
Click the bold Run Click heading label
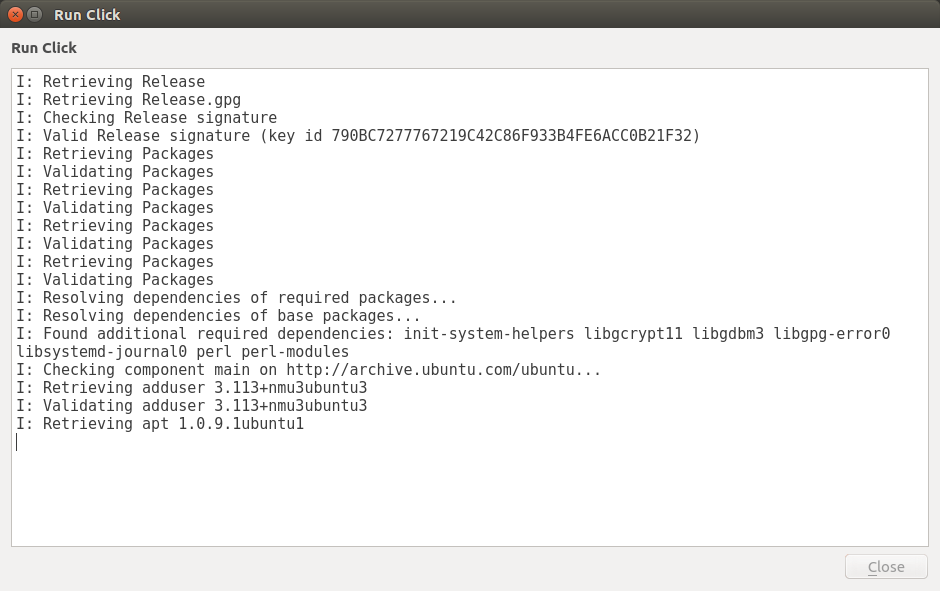44,48
